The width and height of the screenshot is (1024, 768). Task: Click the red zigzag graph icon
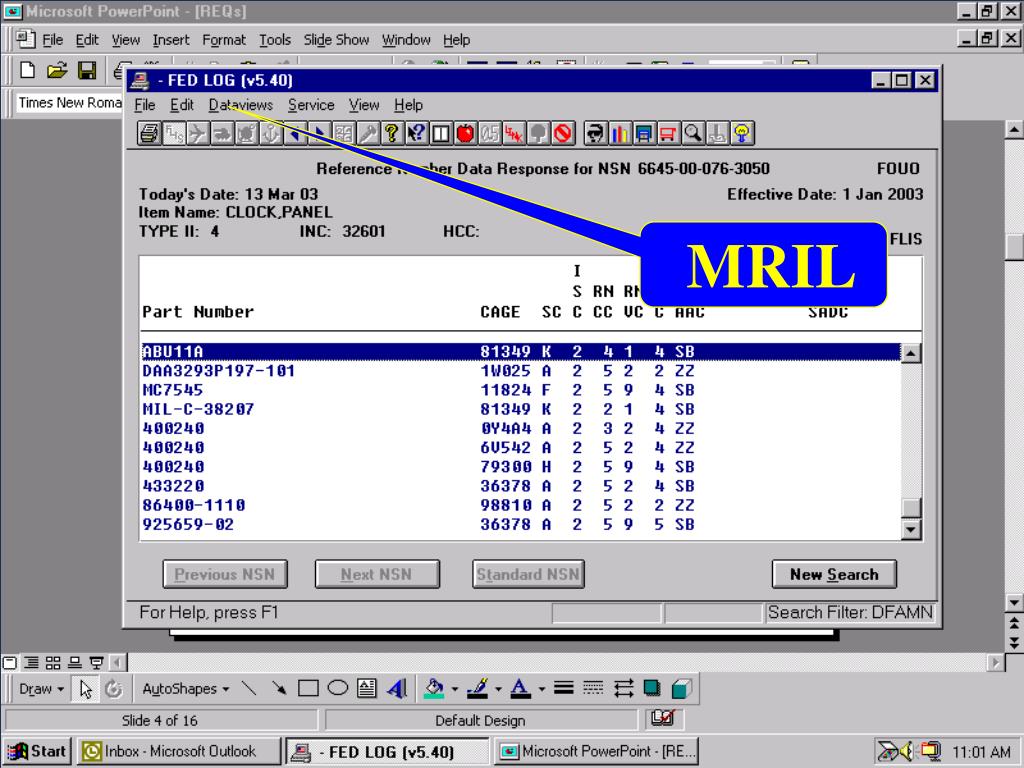click(513, 133)
